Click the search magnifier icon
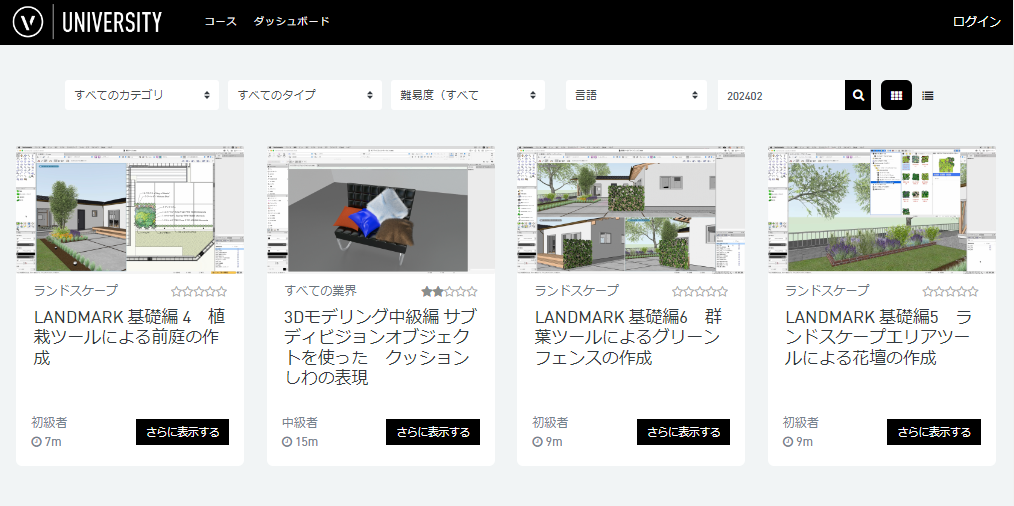 click(x=858, y=95)
